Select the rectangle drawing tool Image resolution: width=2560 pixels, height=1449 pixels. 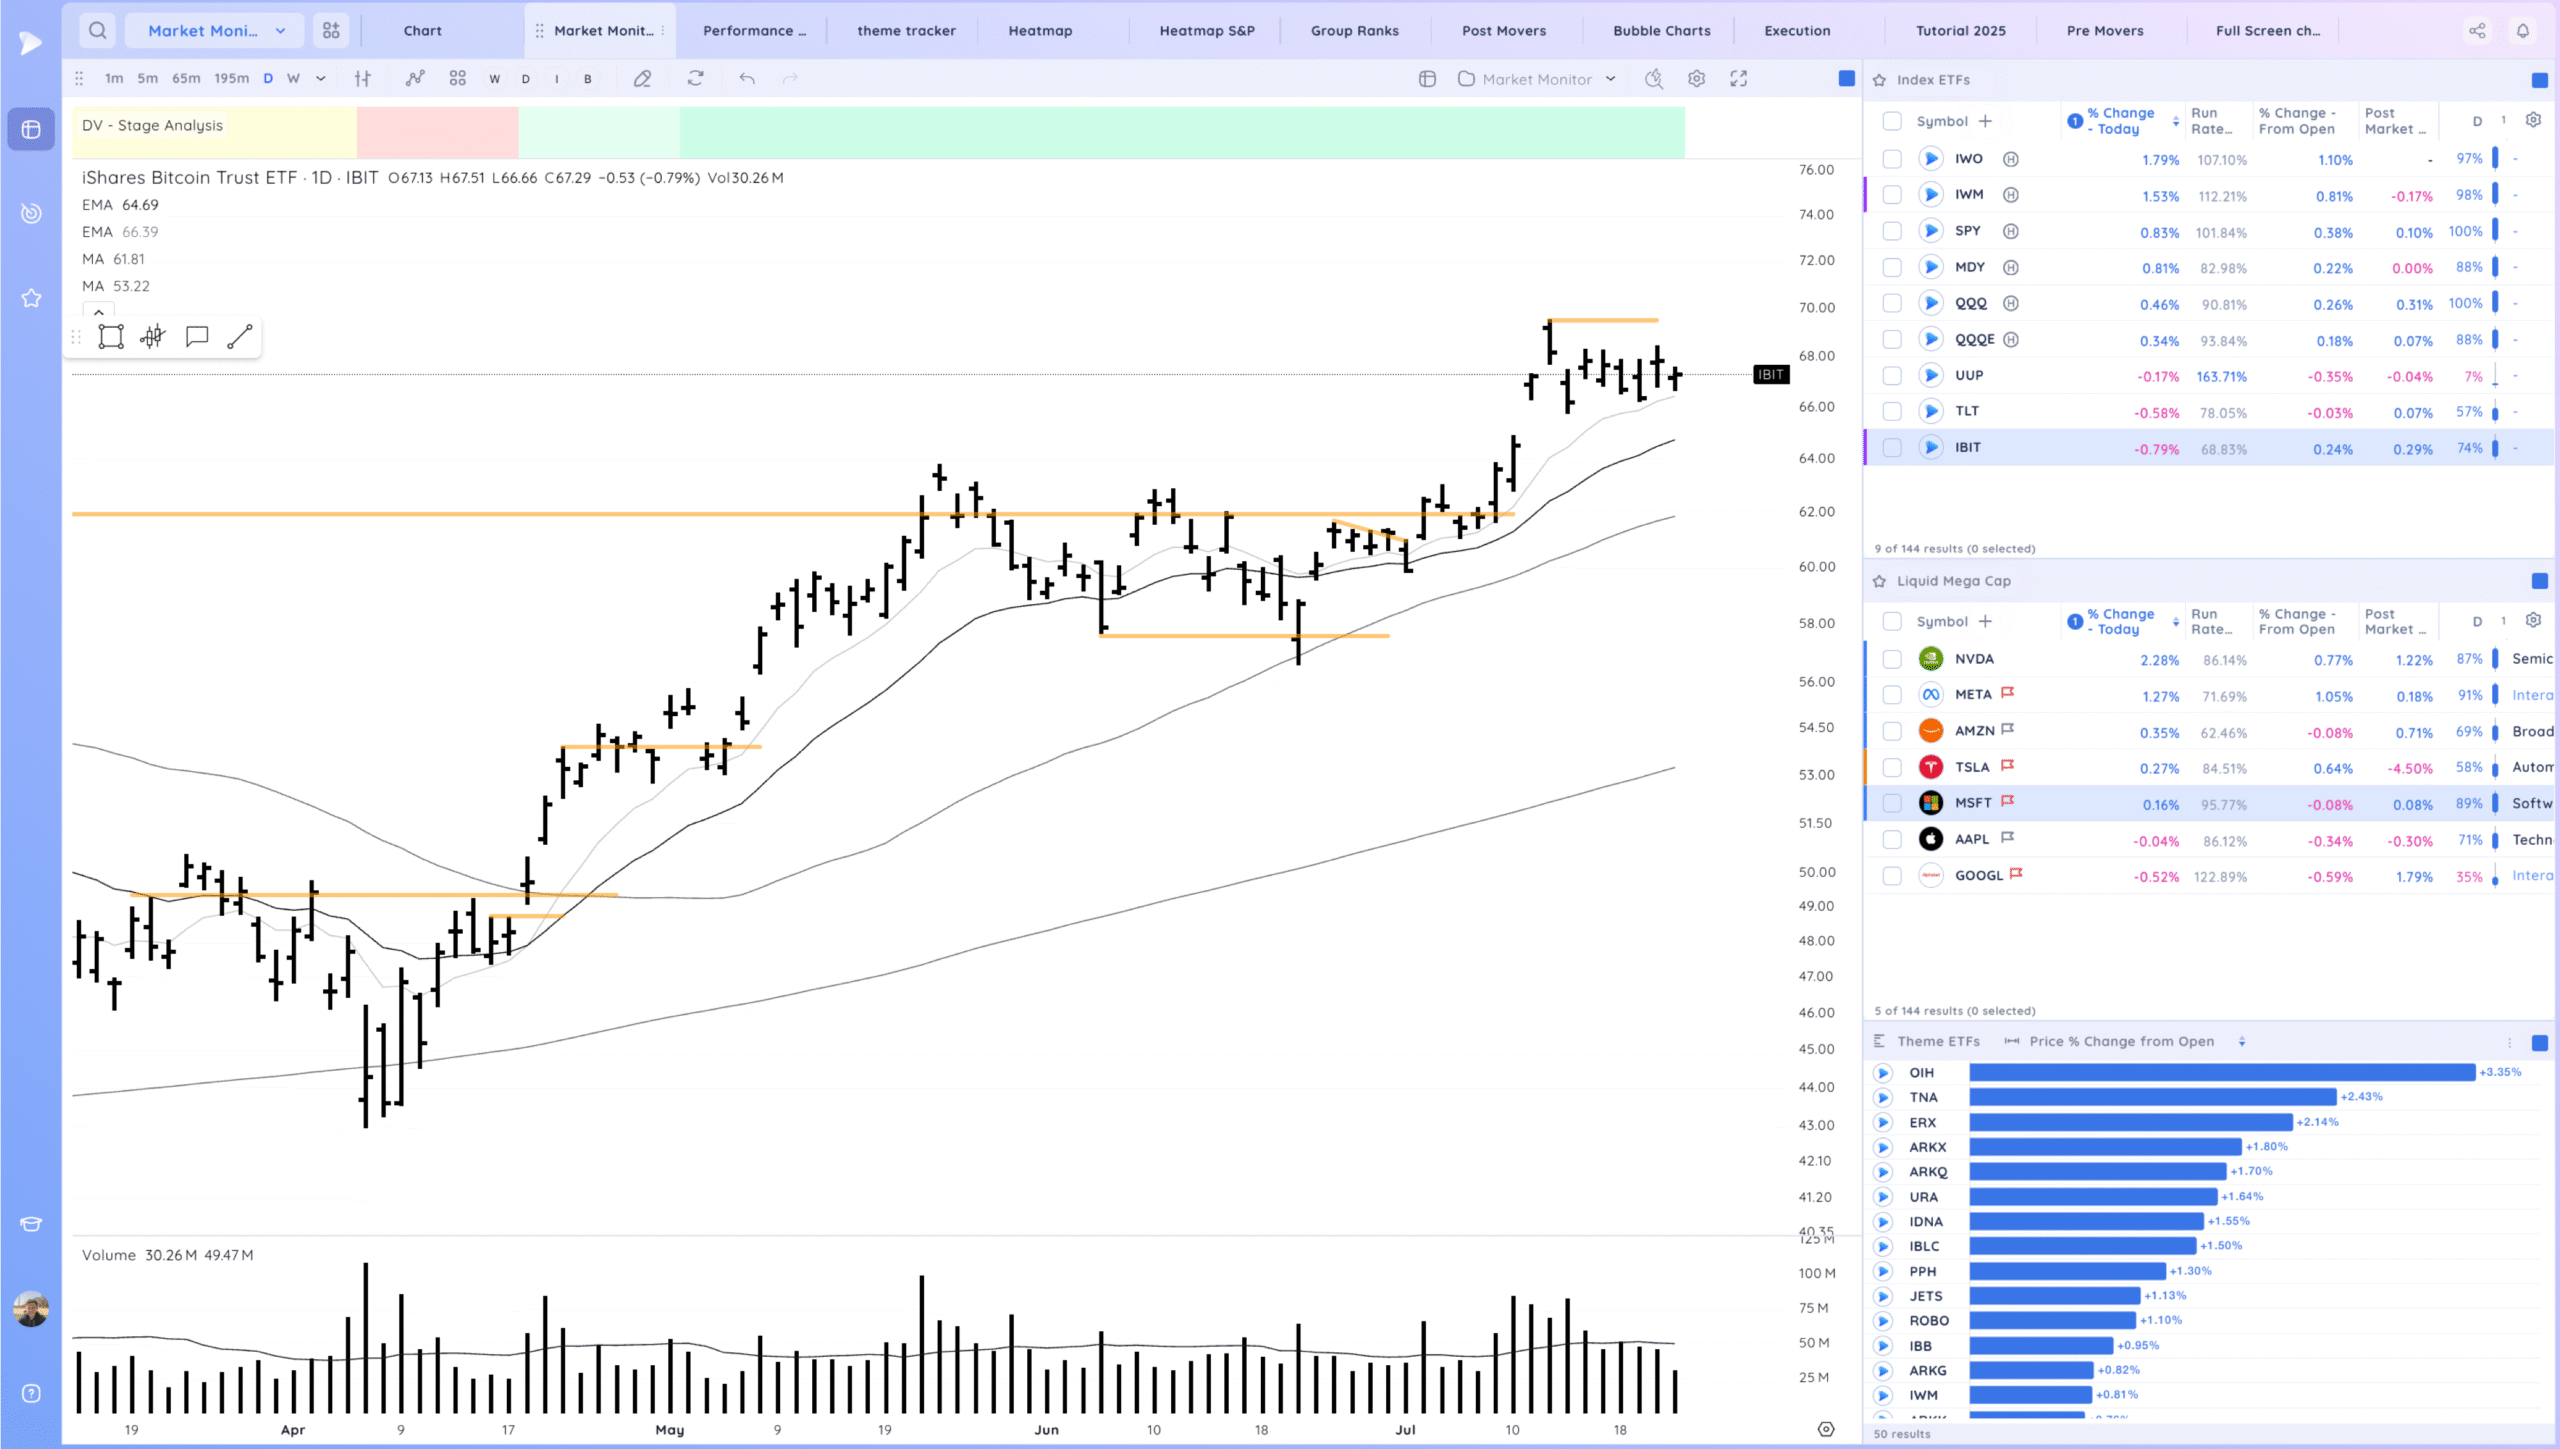pyautogui.click(x=111, y=337)
